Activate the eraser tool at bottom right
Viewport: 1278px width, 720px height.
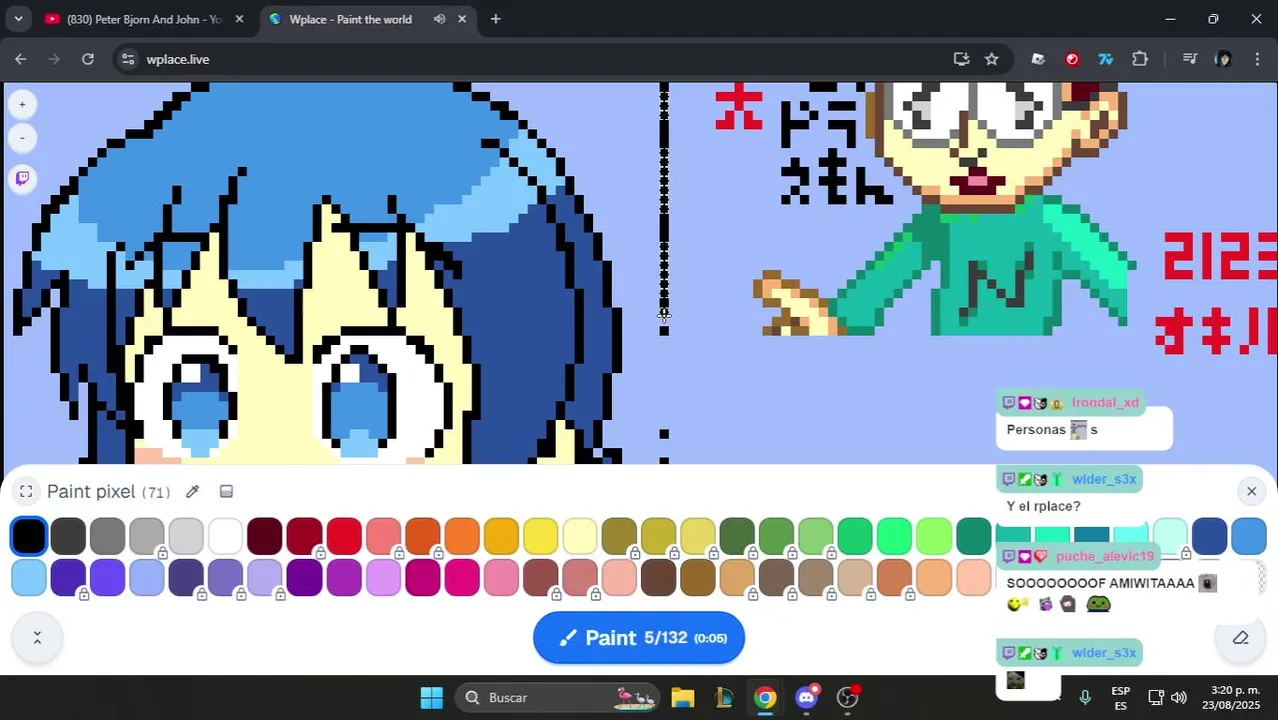[x=1240, y=638]
